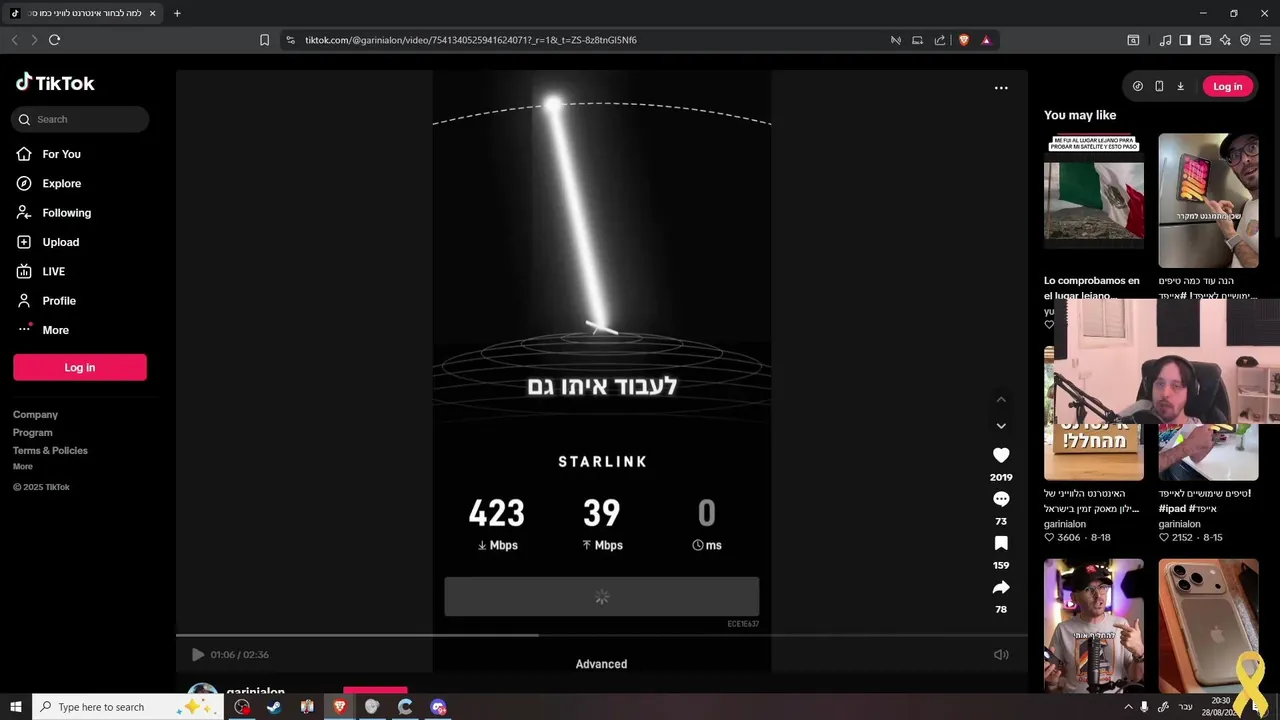
Task: Go to the previous video with the up chevron
Action: 1001,399
